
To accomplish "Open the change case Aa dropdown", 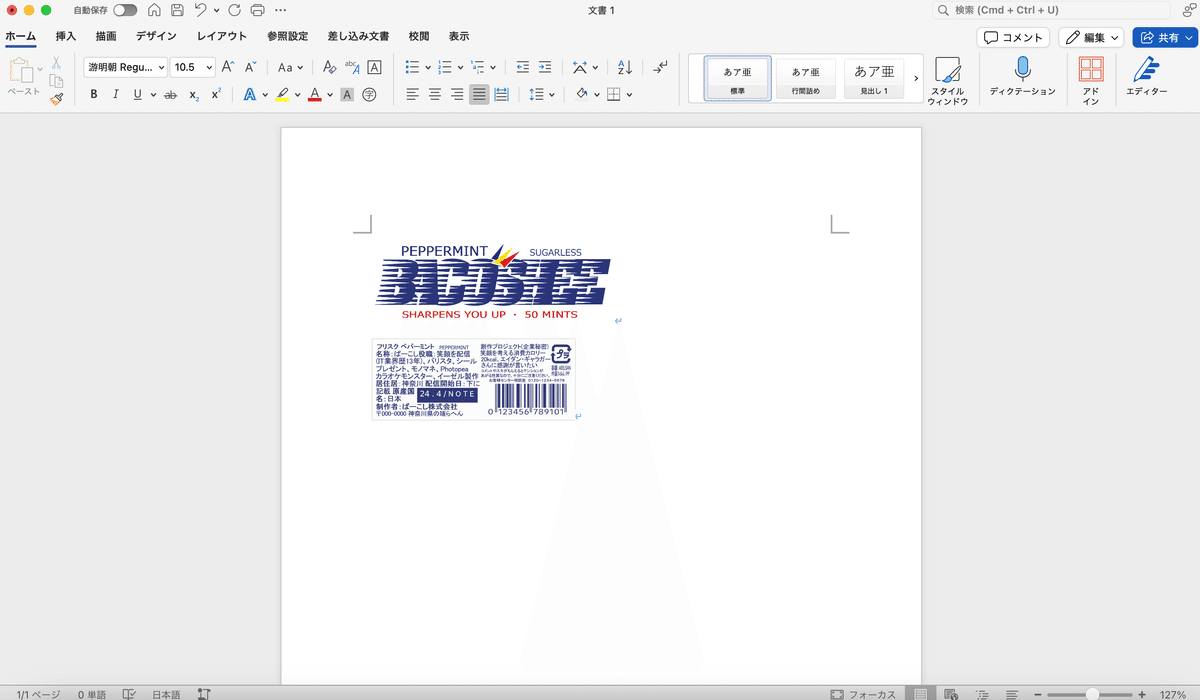I will [290, 67].
